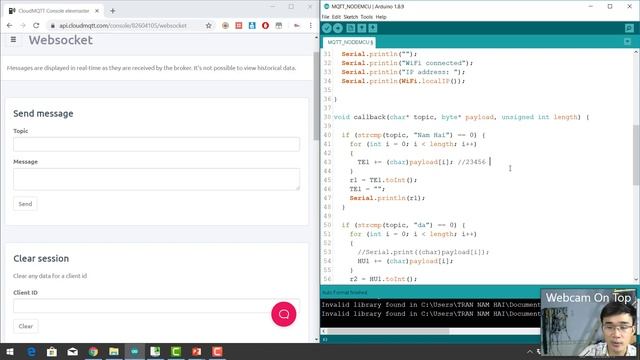This screenshot has height=360, width=640.
Task: Reload the CloudMQTT page
Action: (x=36, y=25)
